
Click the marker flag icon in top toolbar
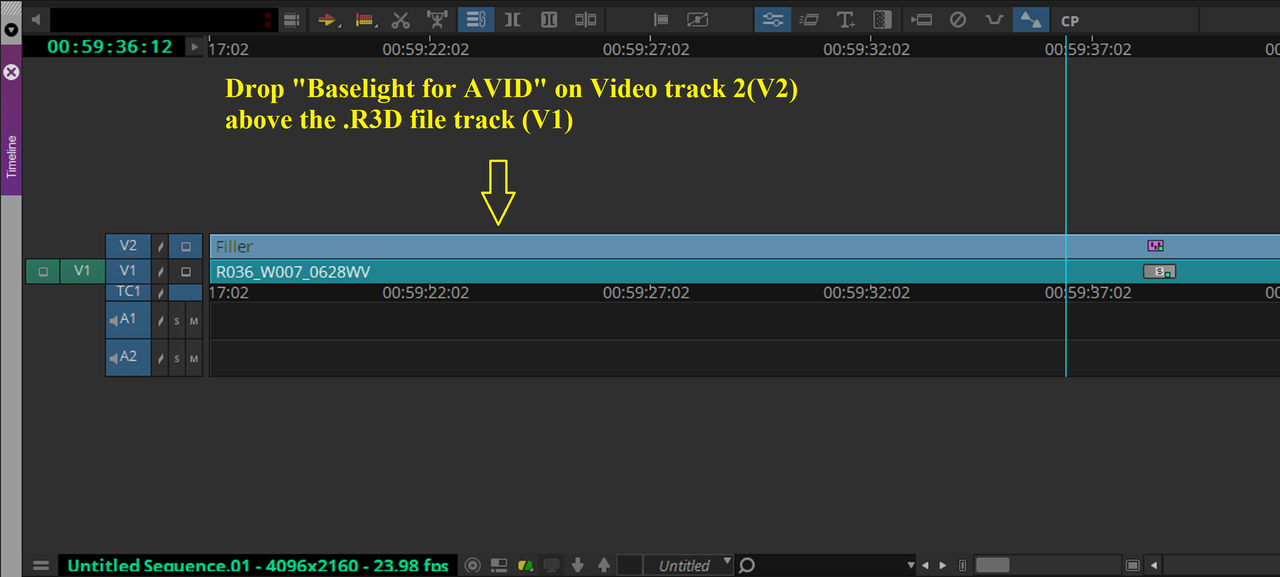(661, 19)
